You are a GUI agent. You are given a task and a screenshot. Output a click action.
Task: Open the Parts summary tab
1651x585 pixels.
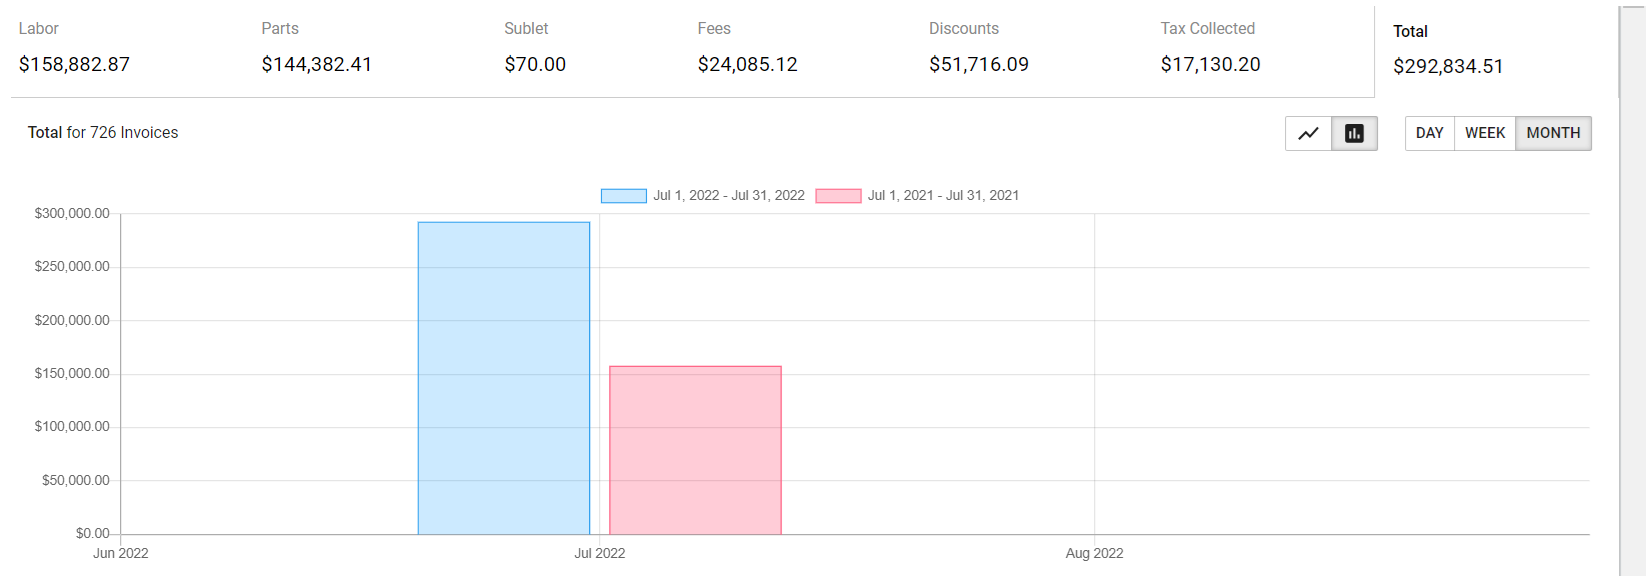pos(316,48)
